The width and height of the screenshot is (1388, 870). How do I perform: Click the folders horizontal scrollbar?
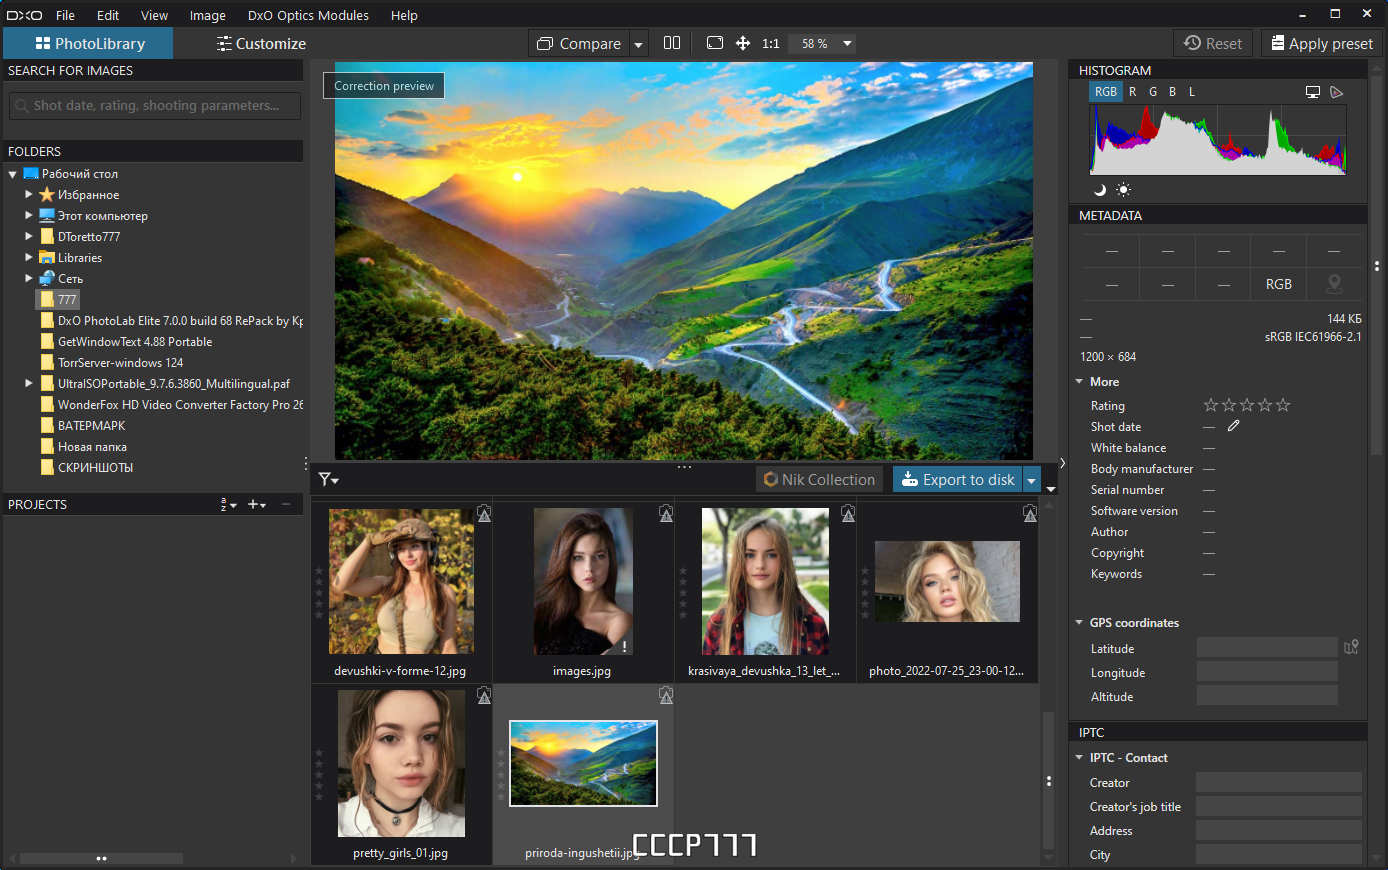click(x=101, y=858)
